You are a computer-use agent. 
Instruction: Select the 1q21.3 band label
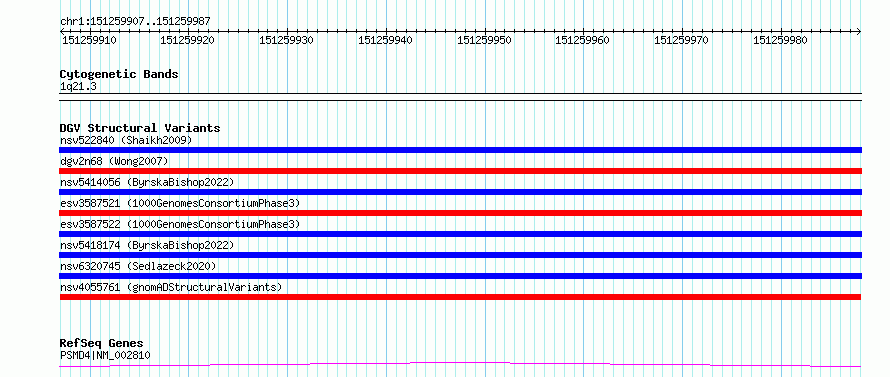(x=78, y=87)
